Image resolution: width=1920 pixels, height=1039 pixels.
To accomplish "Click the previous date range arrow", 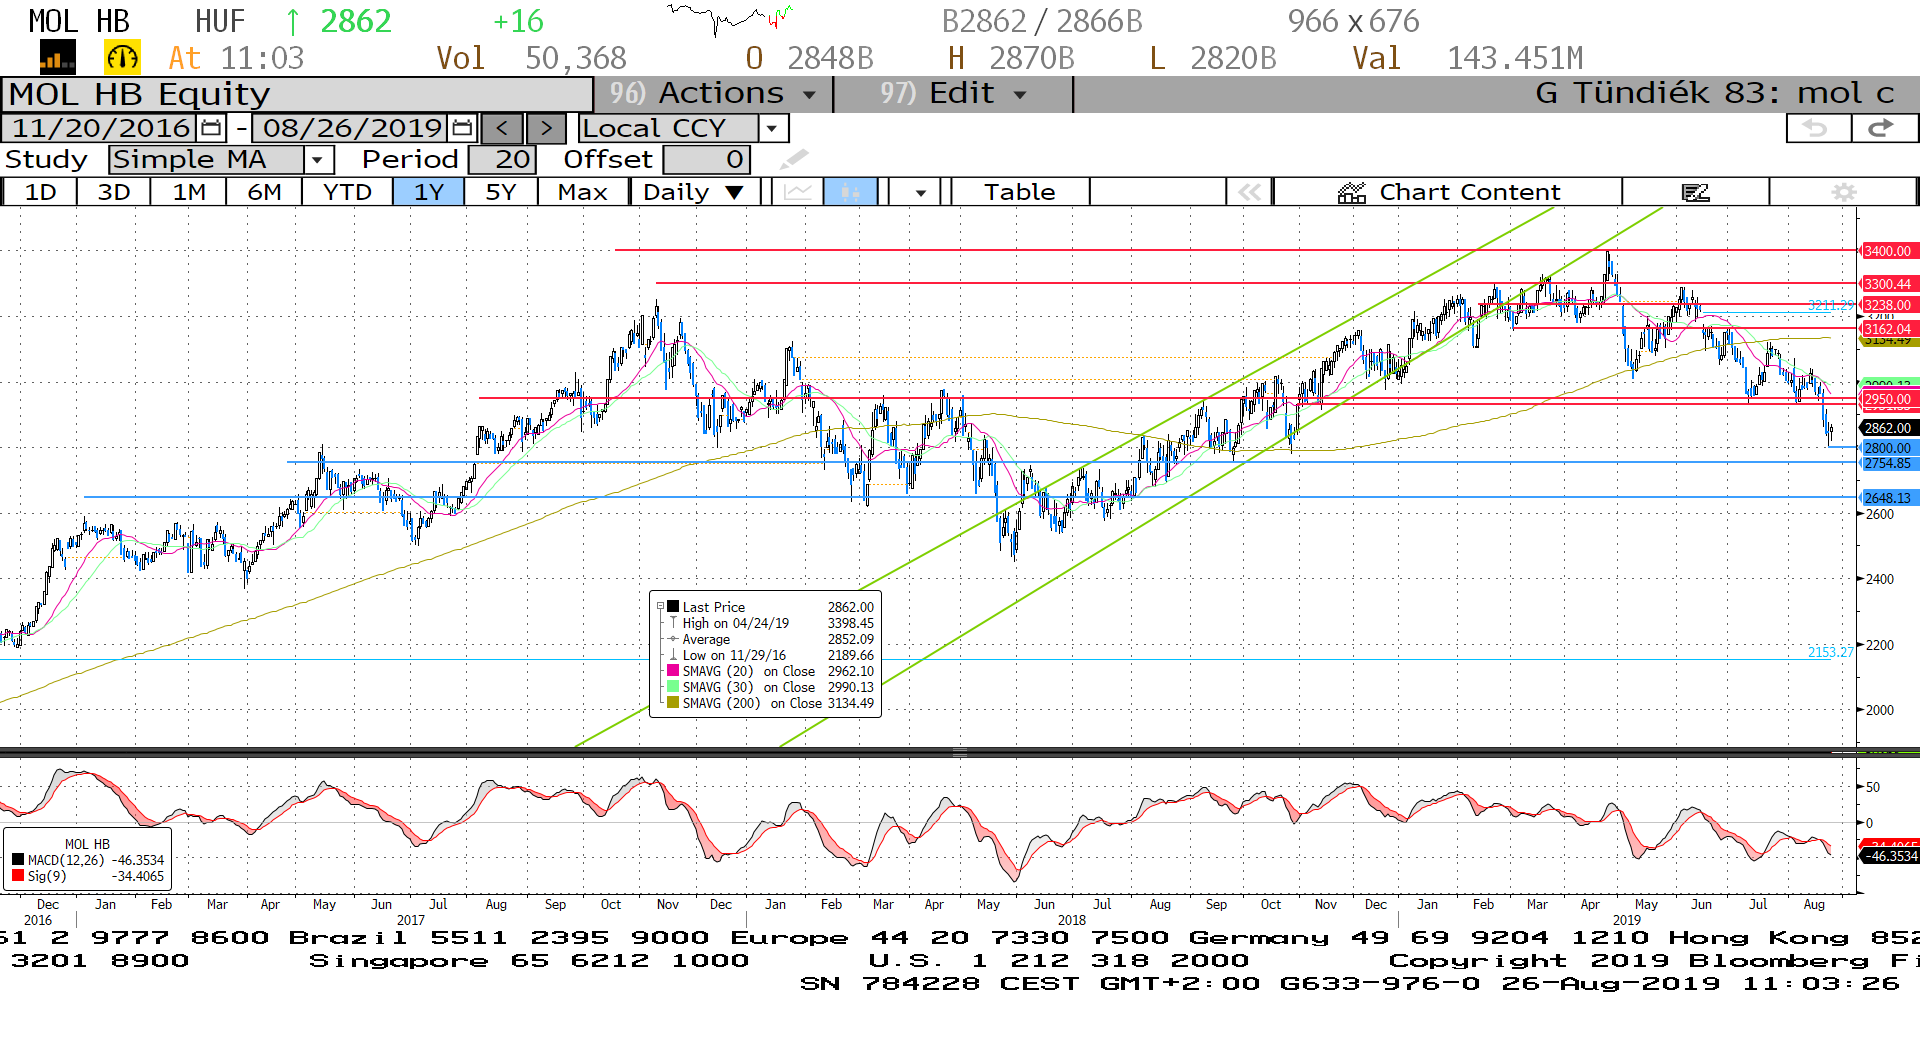I will (502, 128).
